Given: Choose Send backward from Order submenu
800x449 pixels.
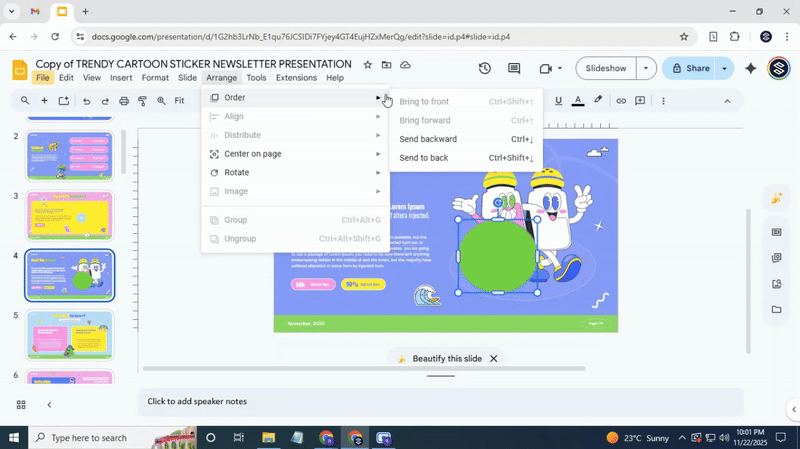Looking at the screenshot, I should (x=428, y=139).
